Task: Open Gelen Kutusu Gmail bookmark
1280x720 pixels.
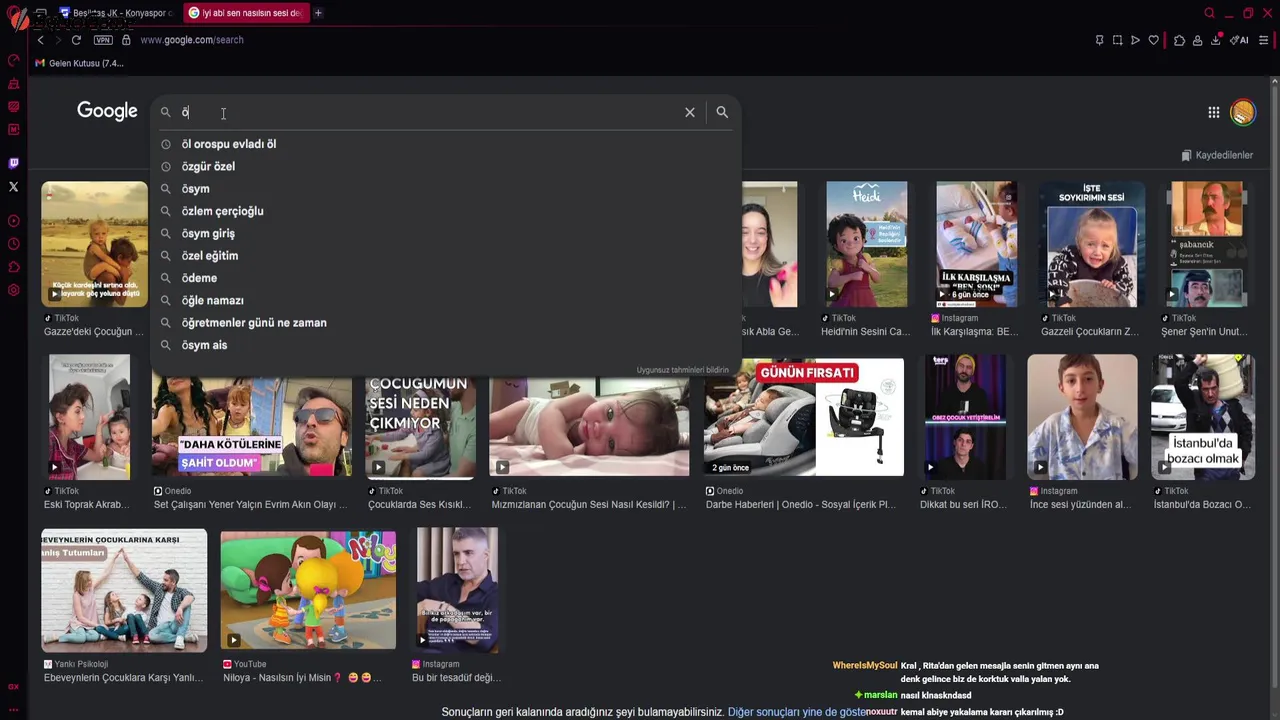Action: (x=79, y=63)
